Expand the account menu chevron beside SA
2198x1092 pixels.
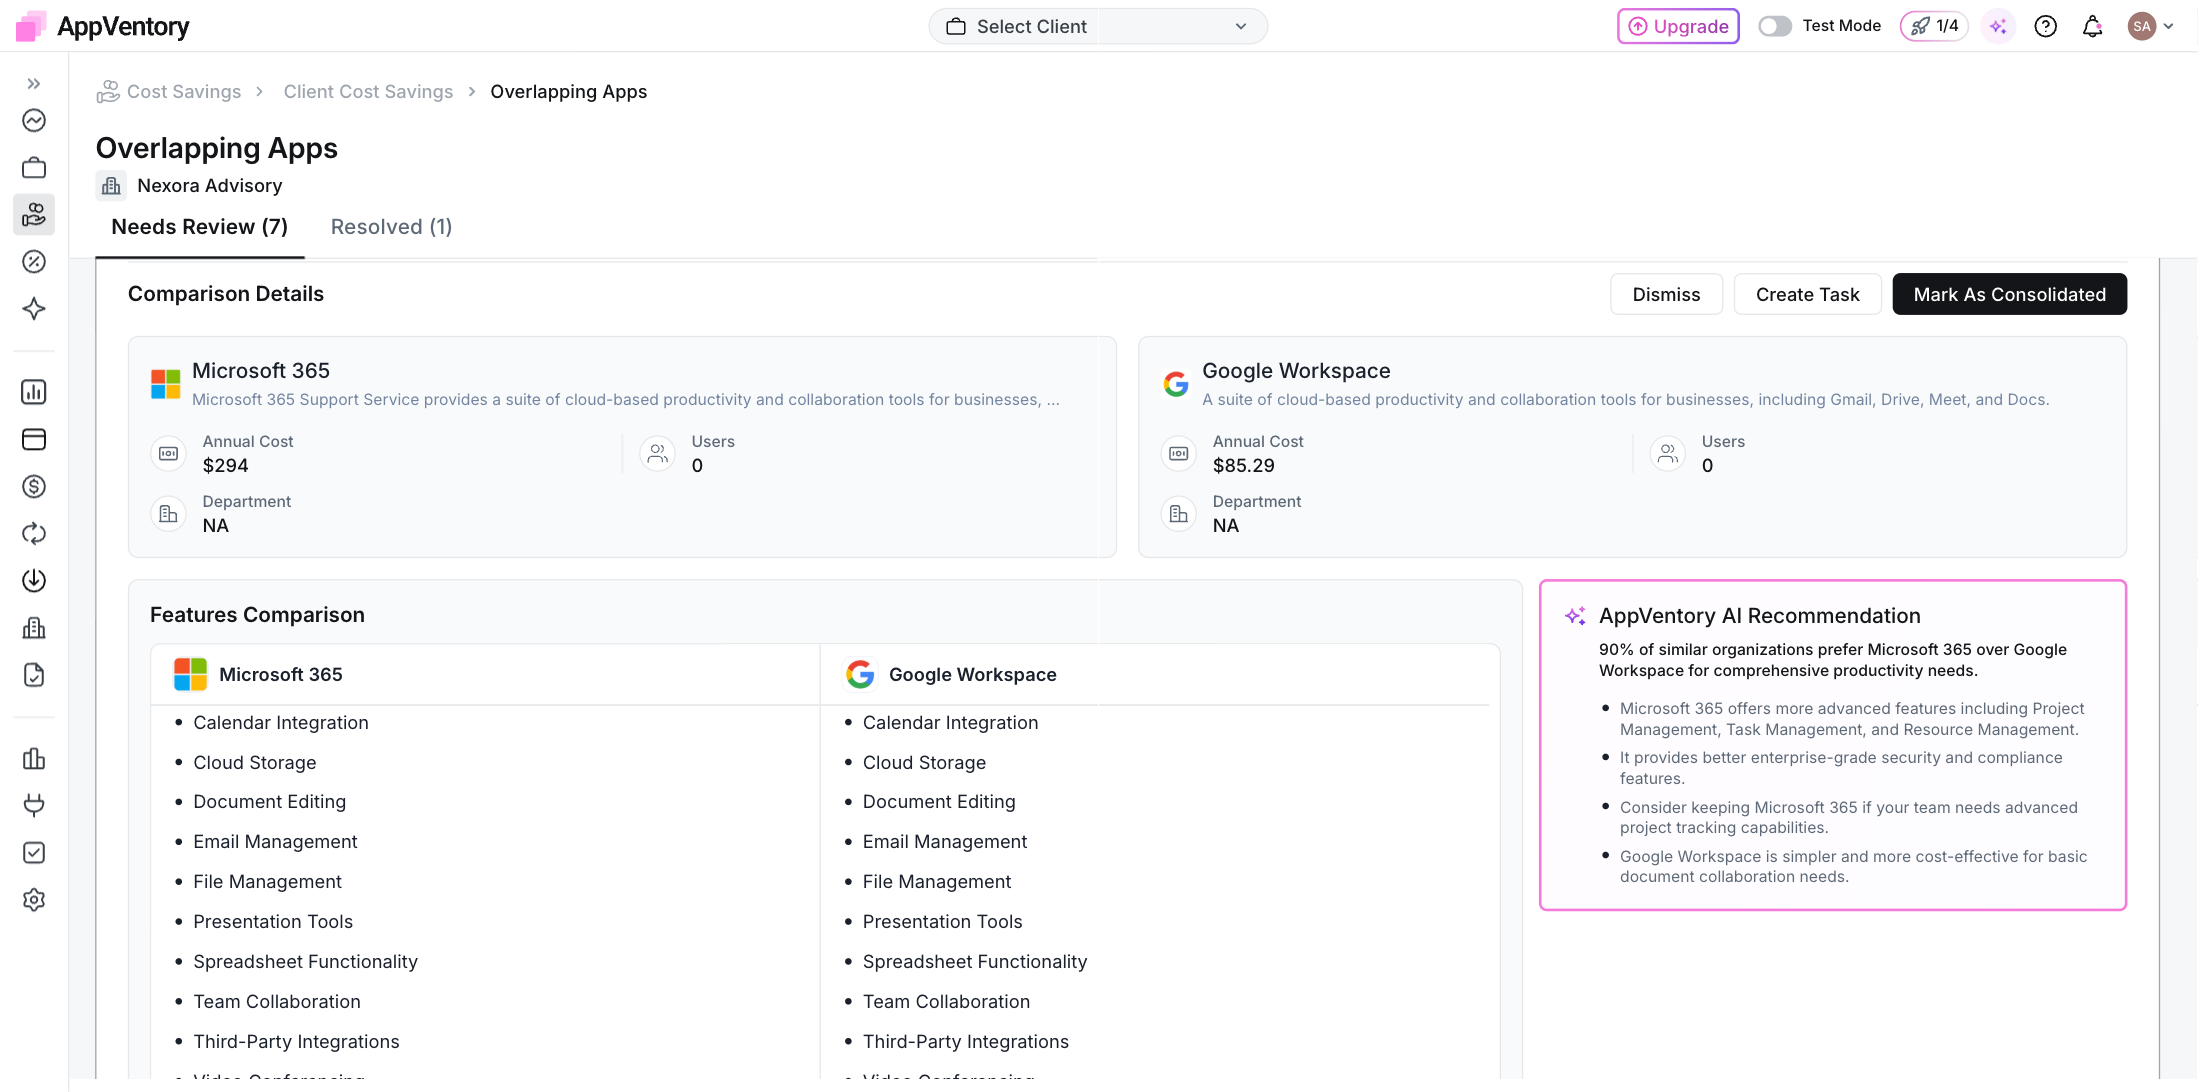click(2168, 26)
